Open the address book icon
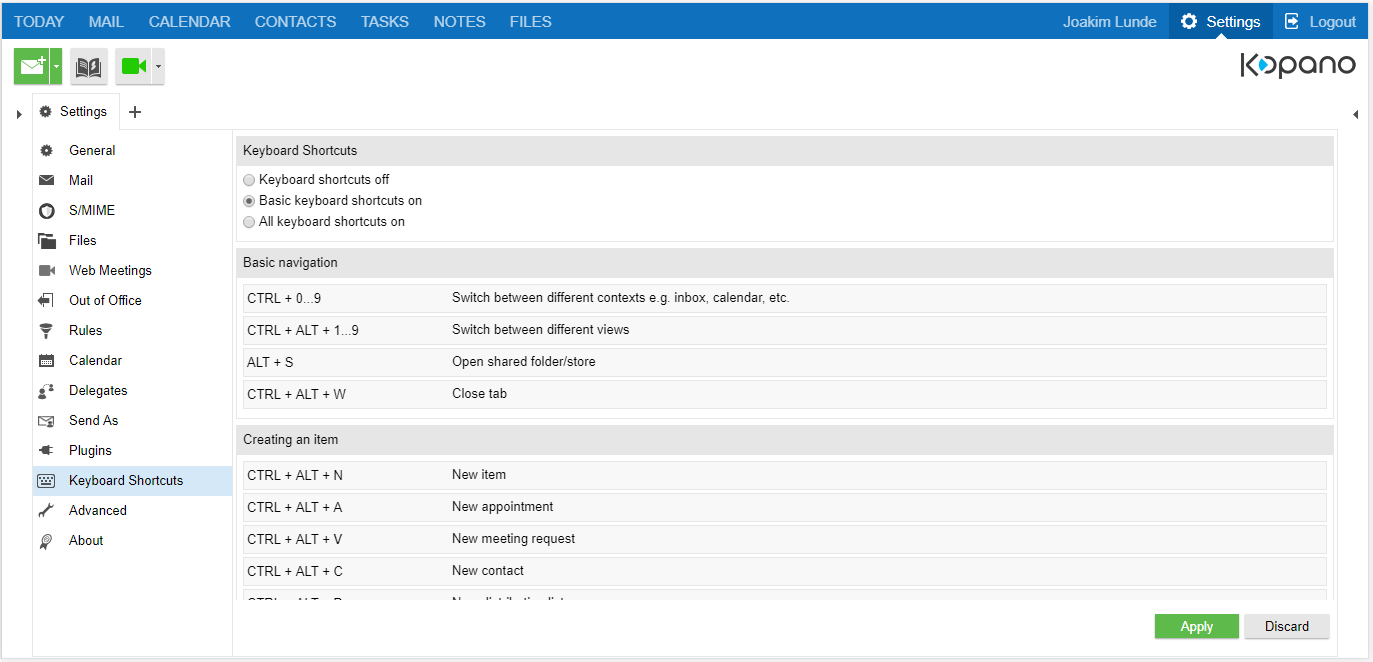Screen dimensions: 1373x662 point(88,65)
